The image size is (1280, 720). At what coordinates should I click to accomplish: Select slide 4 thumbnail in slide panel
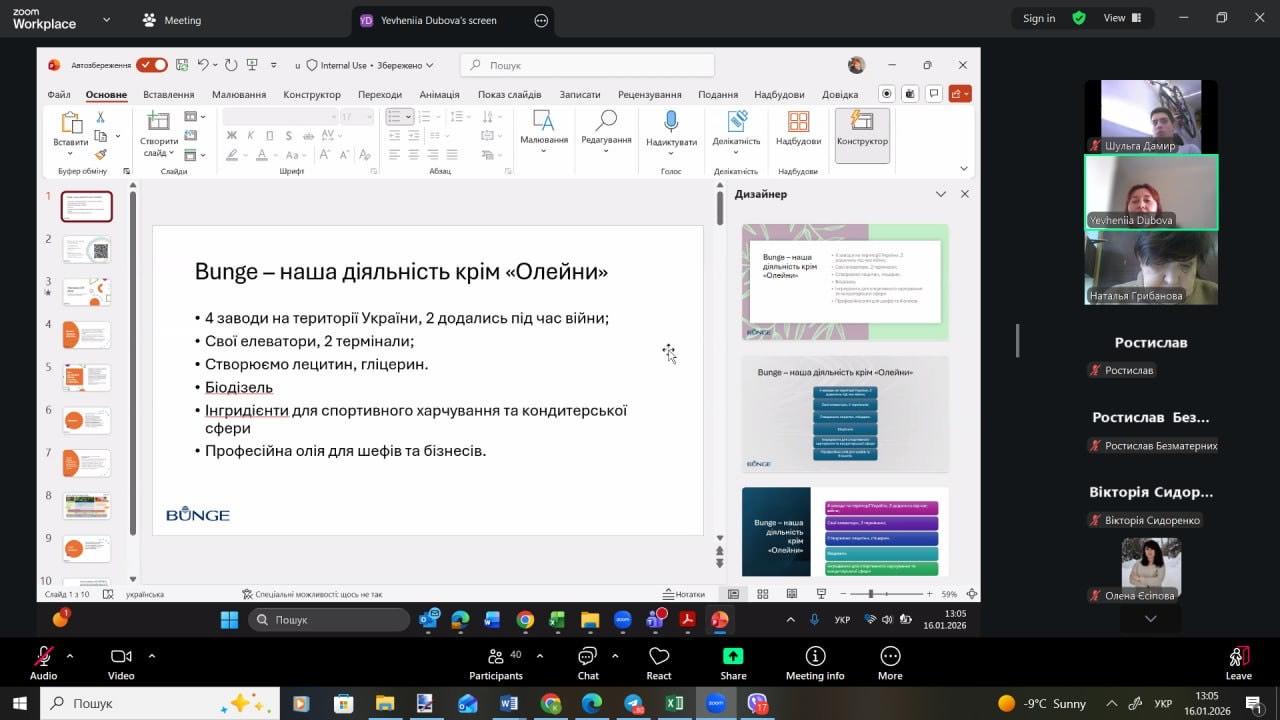(87, 334)
